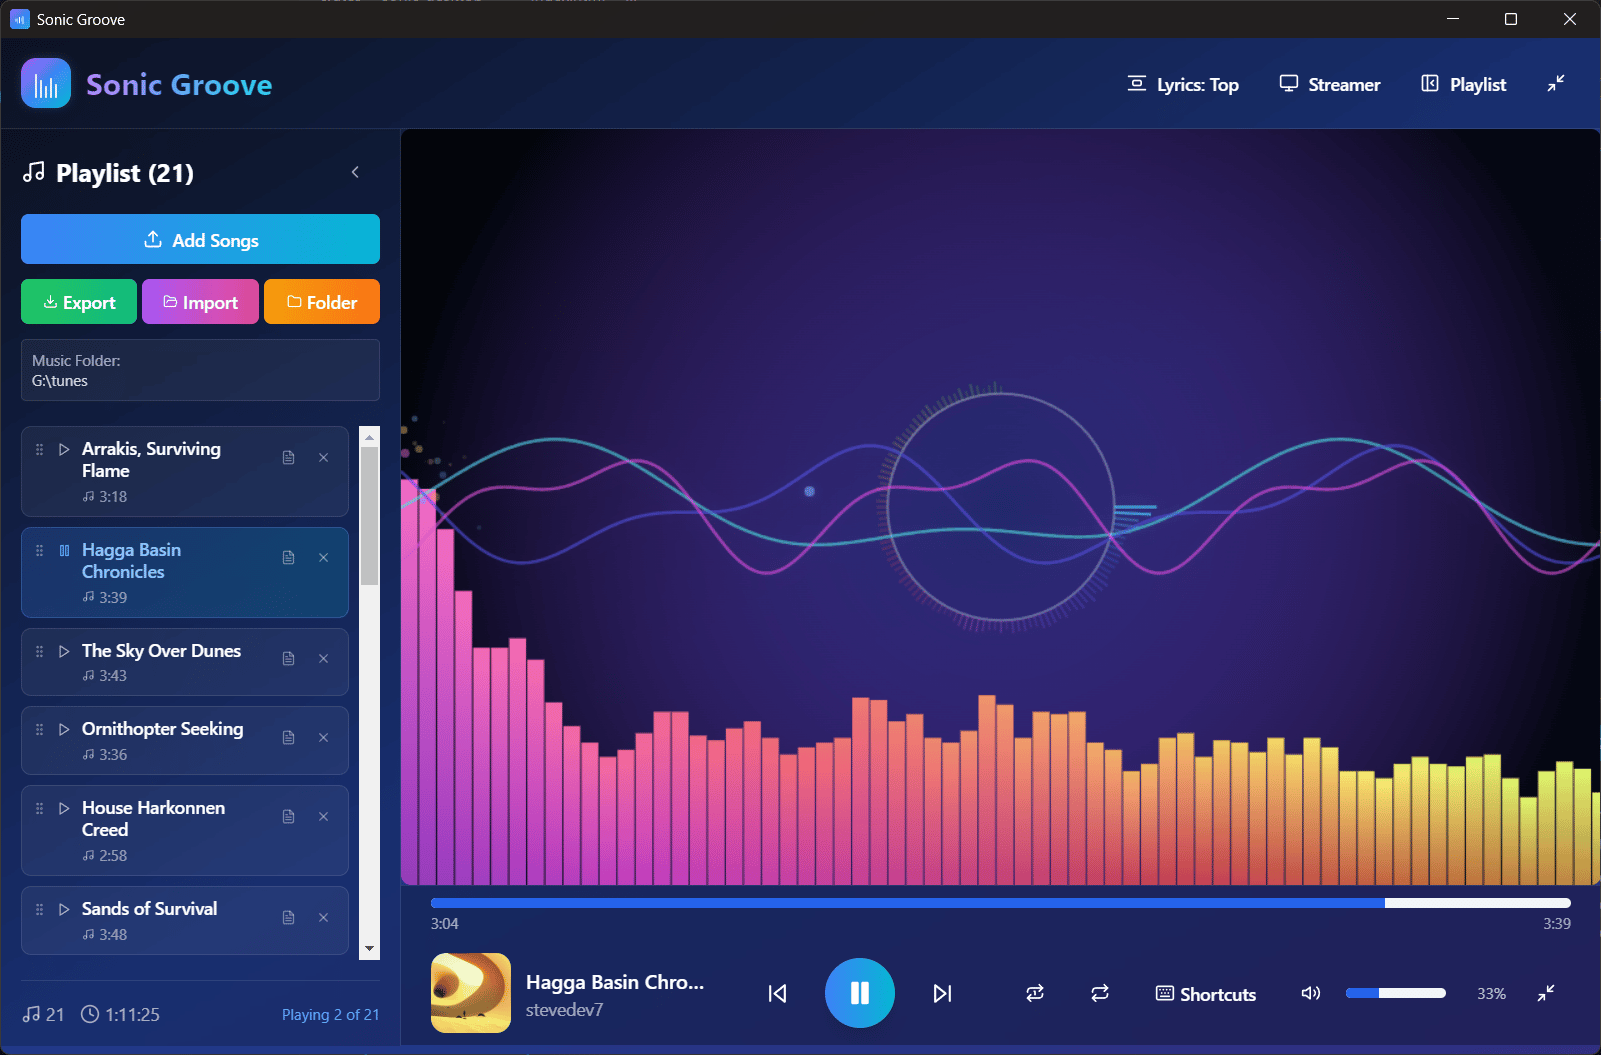Image resolution: width=1601 pixels, height=1055 pixels.
Task: Mute audio with speaker icon
Action: [x=1311, y=993]
